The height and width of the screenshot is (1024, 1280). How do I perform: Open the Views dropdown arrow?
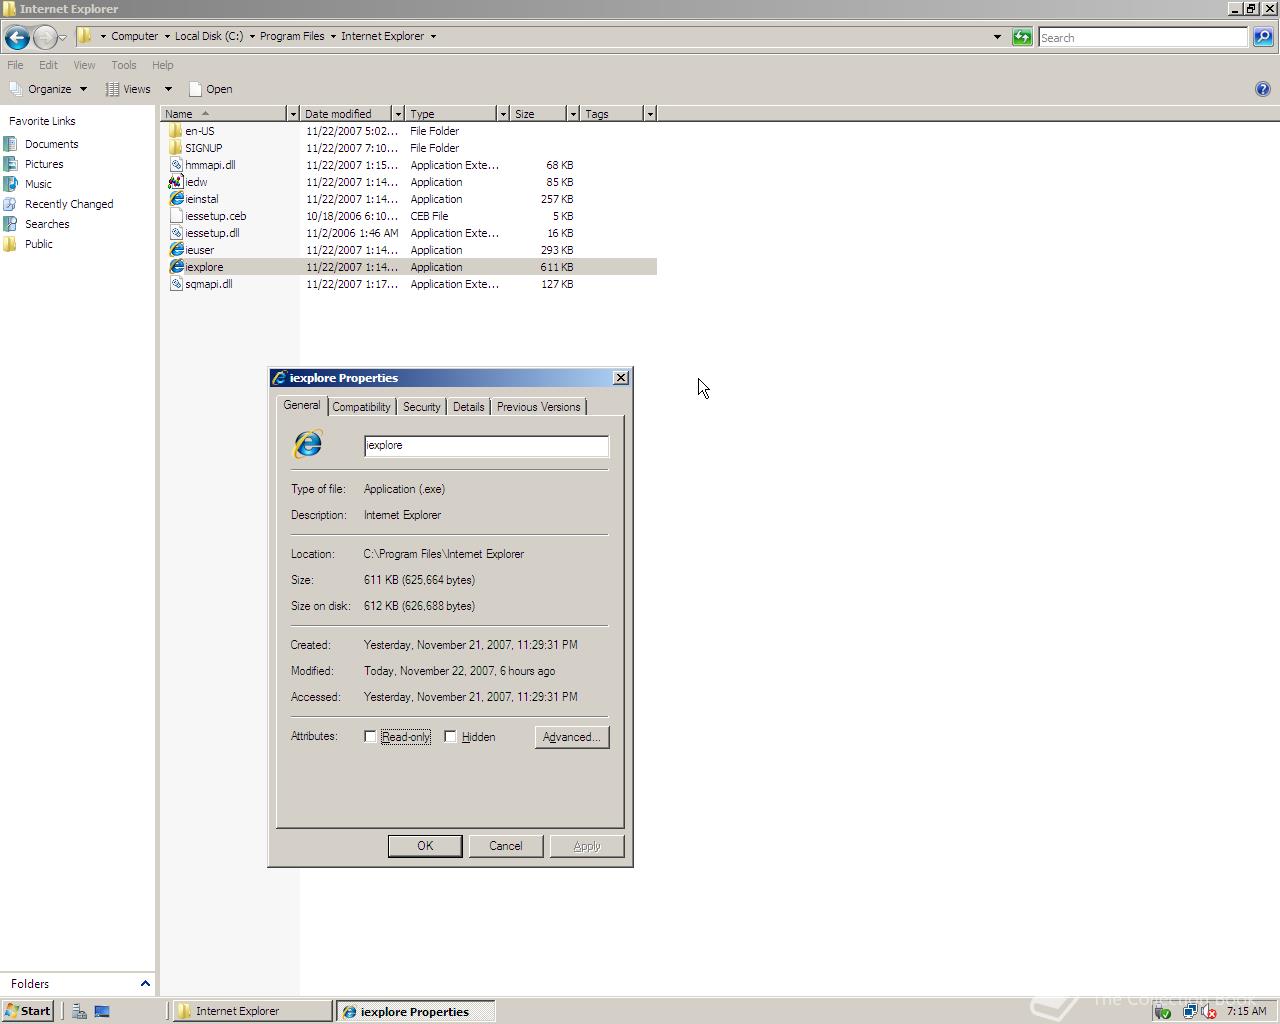(x=168, y=89)
